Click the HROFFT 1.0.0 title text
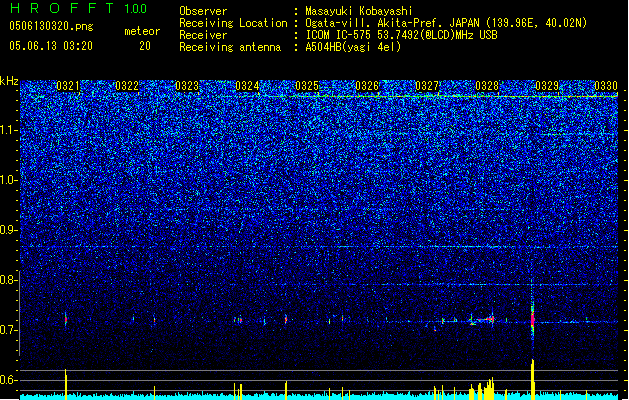The image size is (629, 400). point(79,8)
